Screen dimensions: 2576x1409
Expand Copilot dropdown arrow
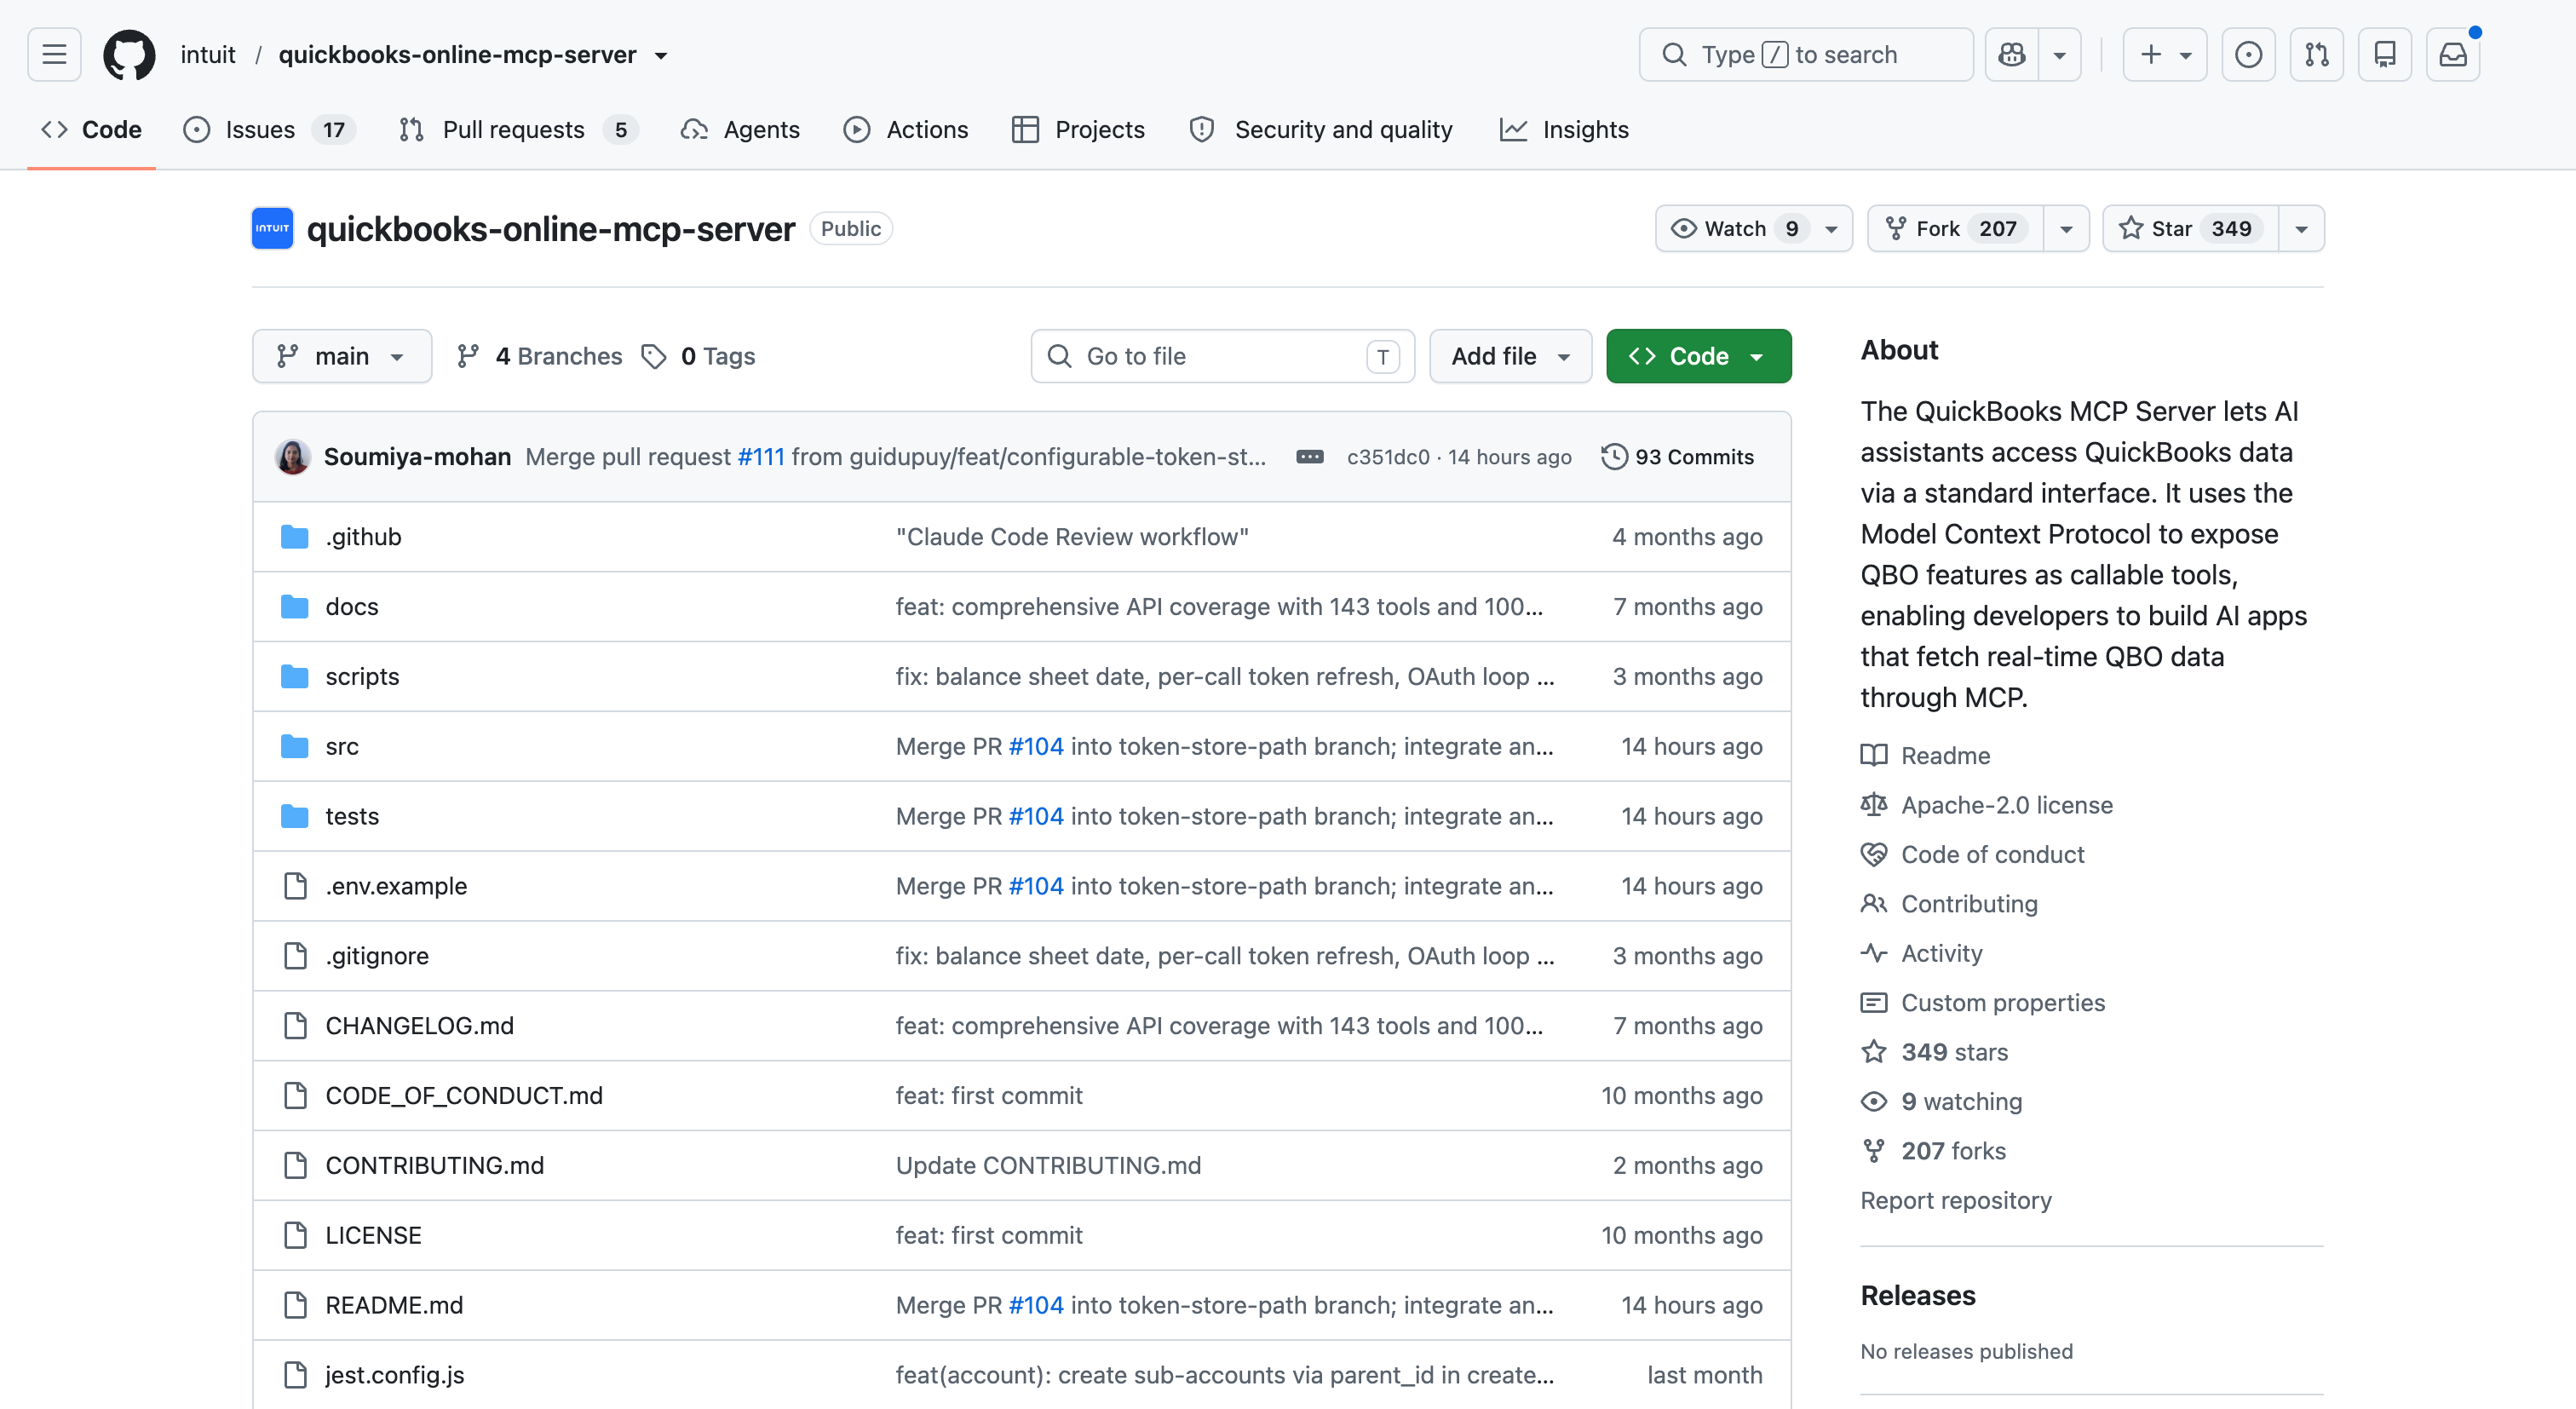click(x=2059, y=54)
